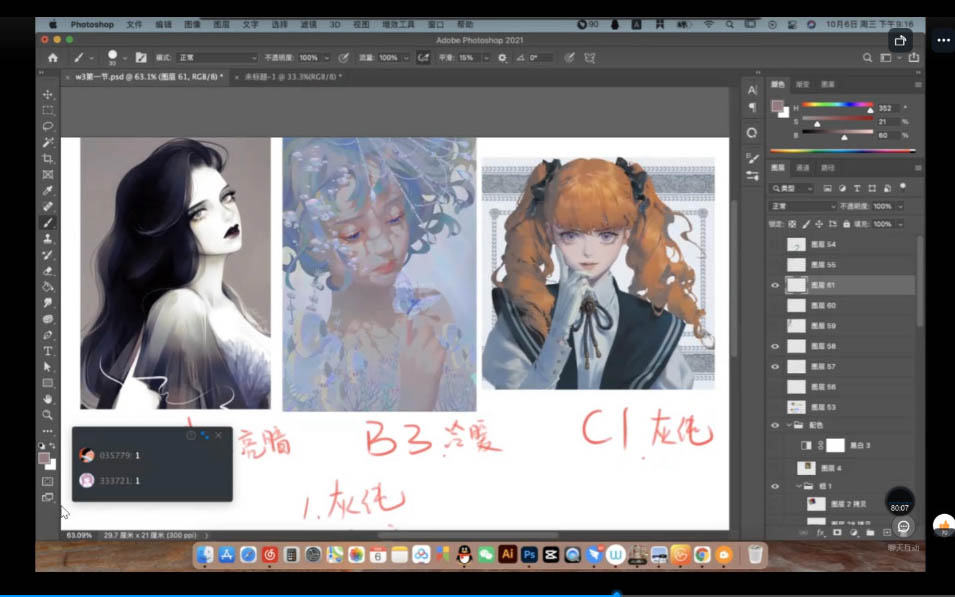955x597 pixels.
Task: Select the Crop tool
Action: pyautogui.click(x=48, y=158)
